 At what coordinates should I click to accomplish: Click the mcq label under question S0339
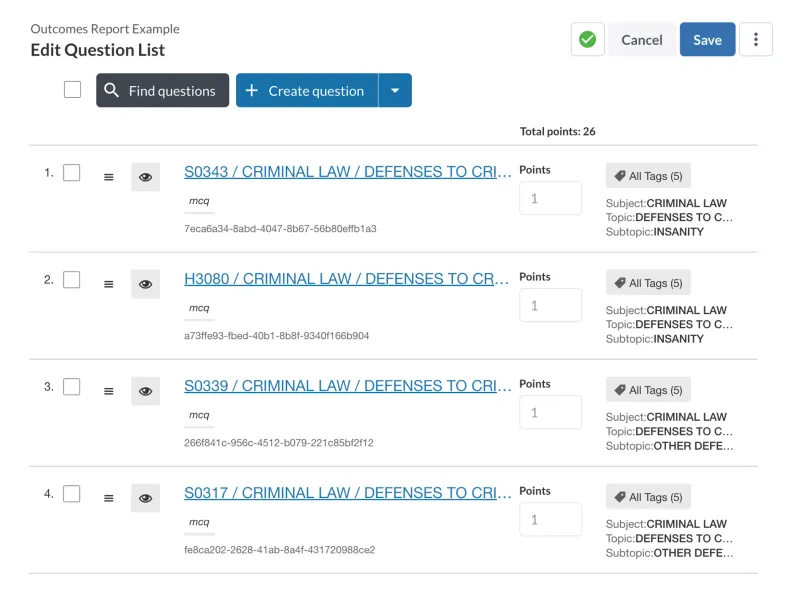click(x=199, y=415)
